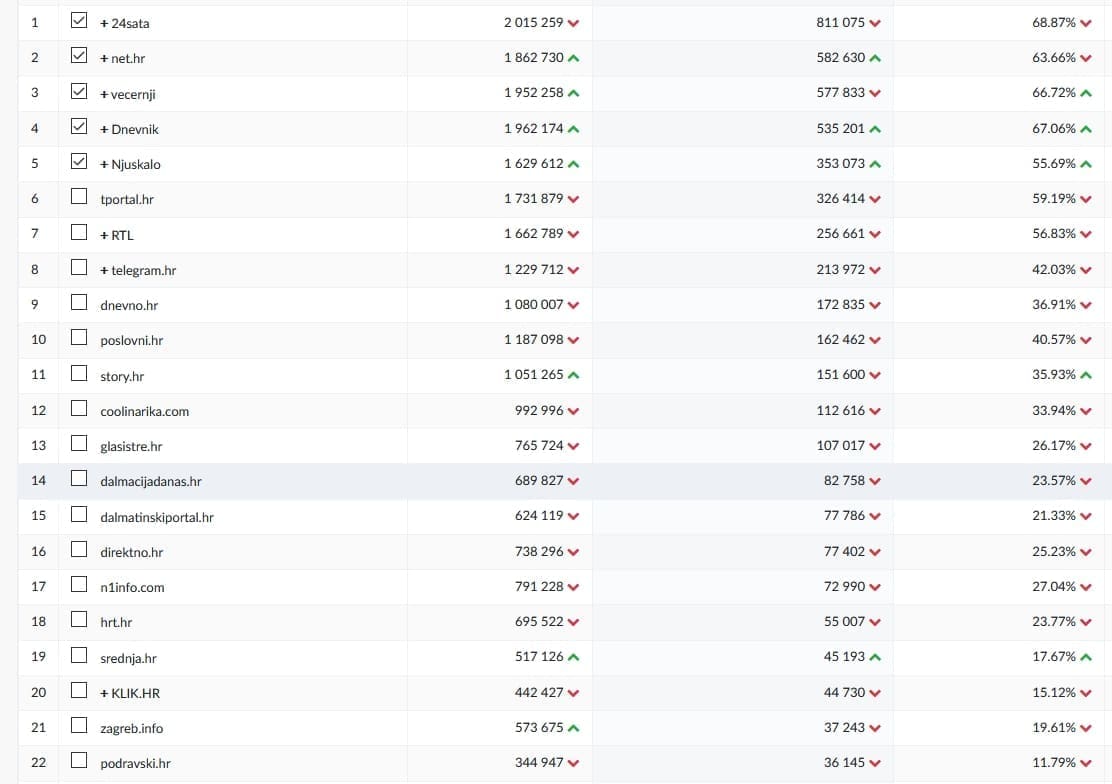Click the green up arrow beside 573 675
This screenshot has width=1112, height=784.
(x=573, y=728)
